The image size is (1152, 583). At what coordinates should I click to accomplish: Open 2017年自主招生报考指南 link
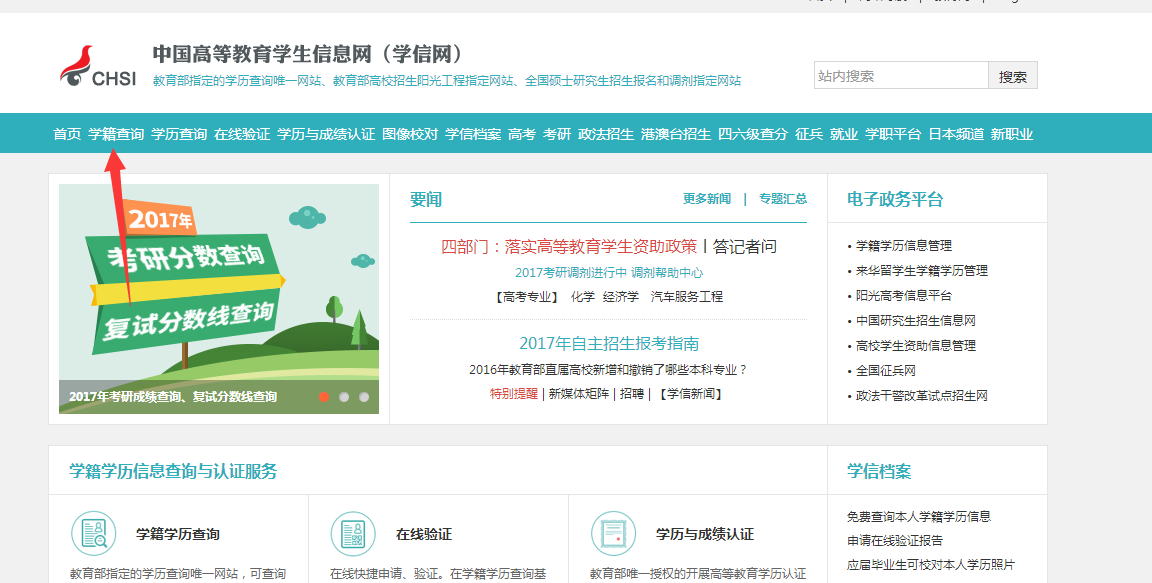point(609,344)
